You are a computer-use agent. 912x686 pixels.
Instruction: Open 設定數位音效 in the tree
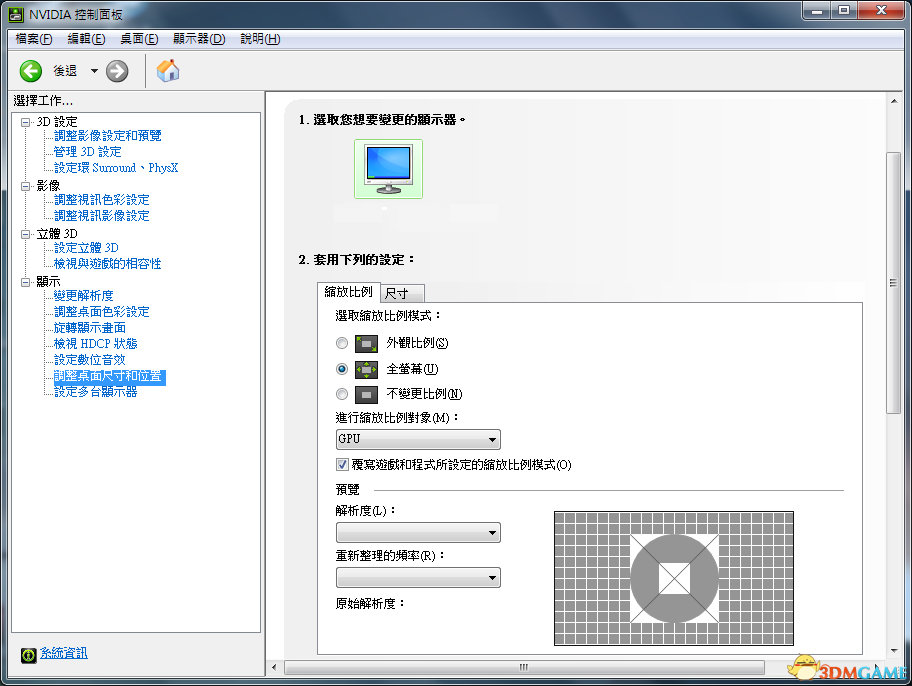click(x=90, y=360)
